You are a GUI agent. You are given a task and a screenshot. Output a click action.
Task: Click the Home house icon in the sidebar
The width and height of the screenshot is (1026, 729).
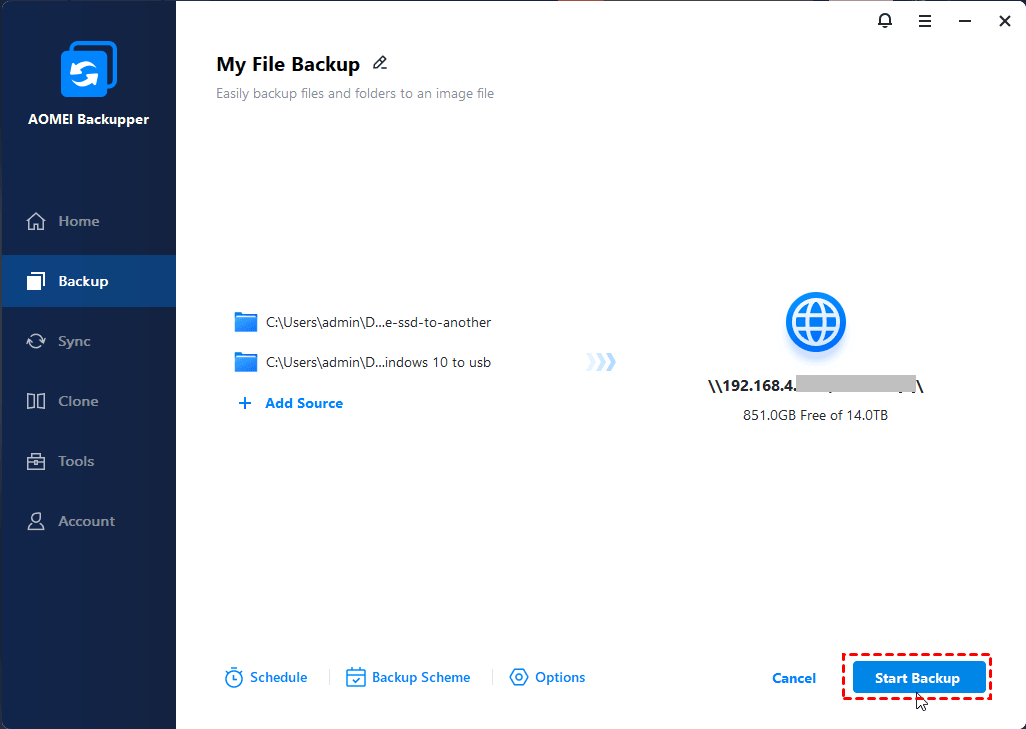[x=36, y=221]
